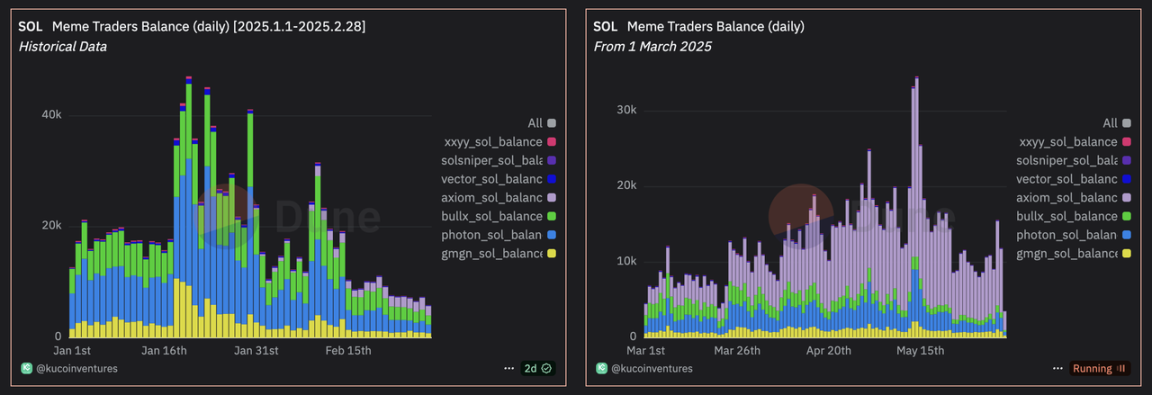Click right chart Meme Traders Balance (daily) title
1152x395 pixels.
point(716,27)
